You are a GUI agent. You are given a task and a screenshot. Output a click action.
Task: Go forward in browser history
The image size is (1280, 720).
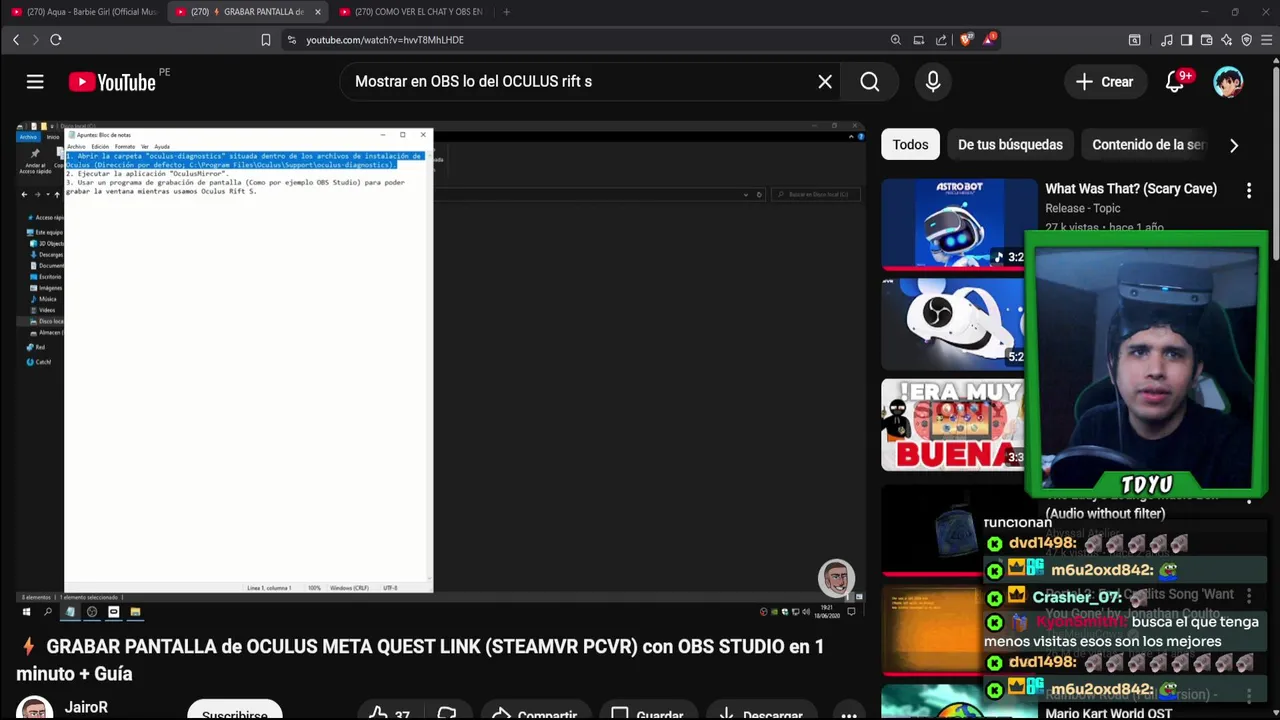tap(35, 40)
